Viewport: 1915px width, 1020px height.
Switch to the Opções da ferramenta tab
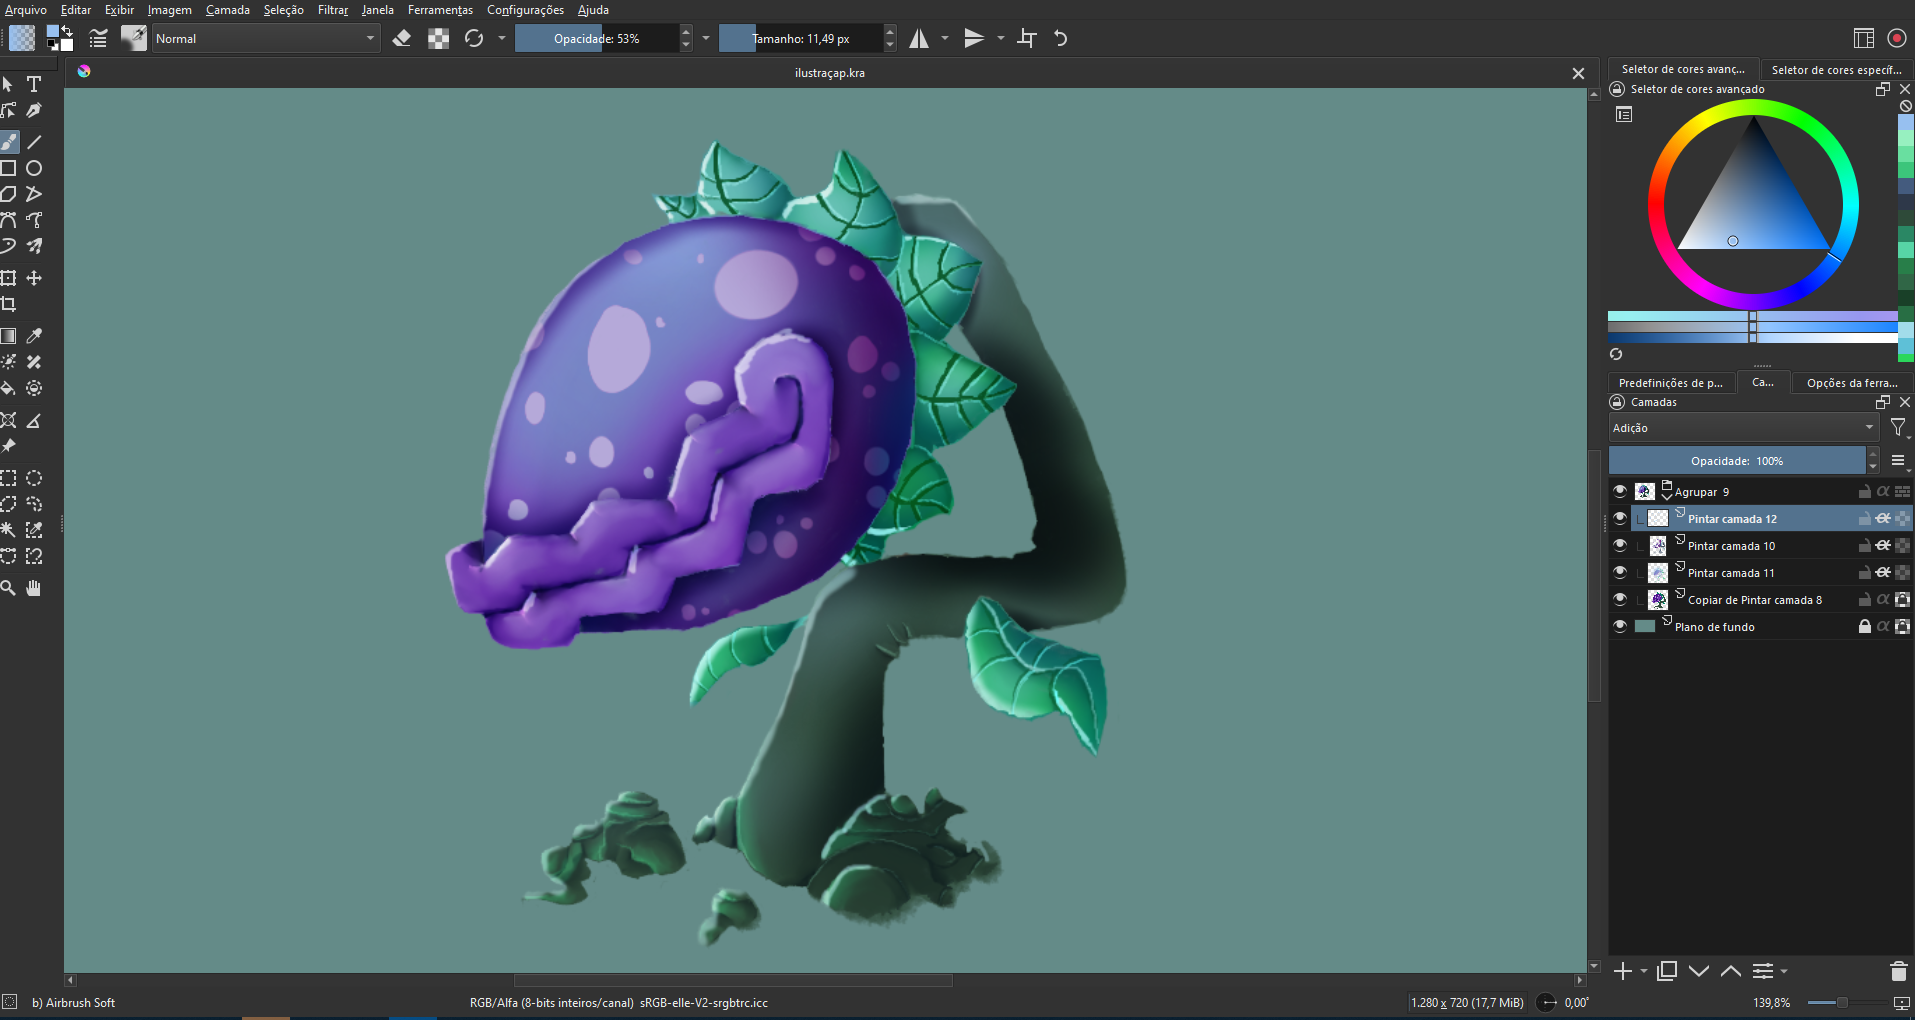coord(1851,383)
